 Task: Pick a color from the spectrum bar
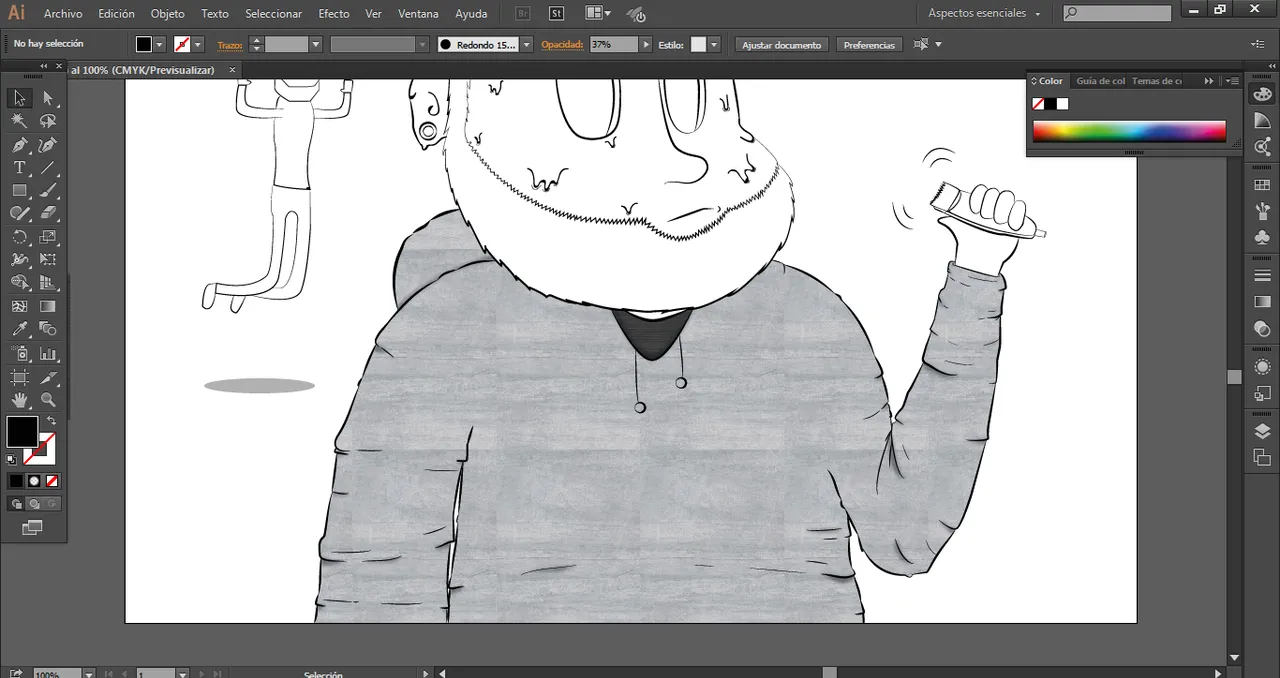[x=1128, y=132]
